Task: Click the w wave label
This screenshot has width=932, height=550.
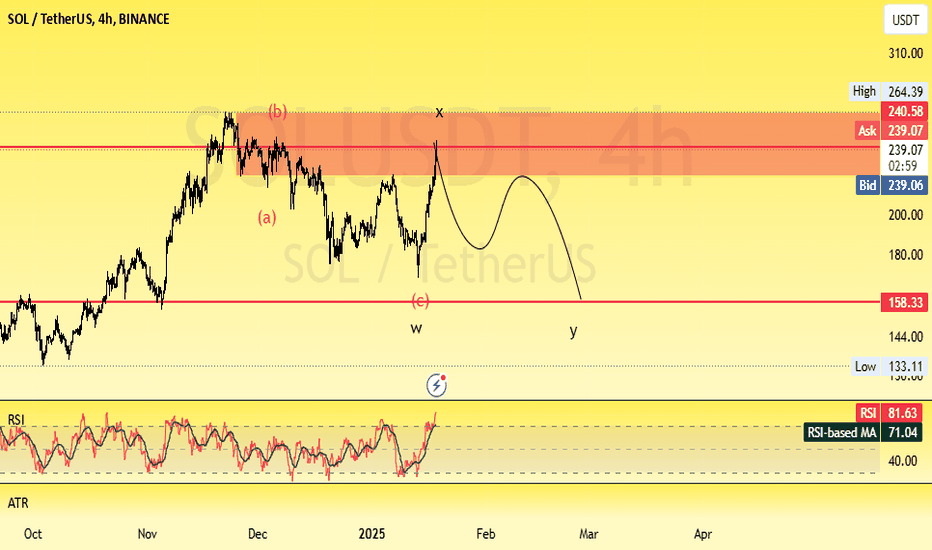Action: (416, 328)
